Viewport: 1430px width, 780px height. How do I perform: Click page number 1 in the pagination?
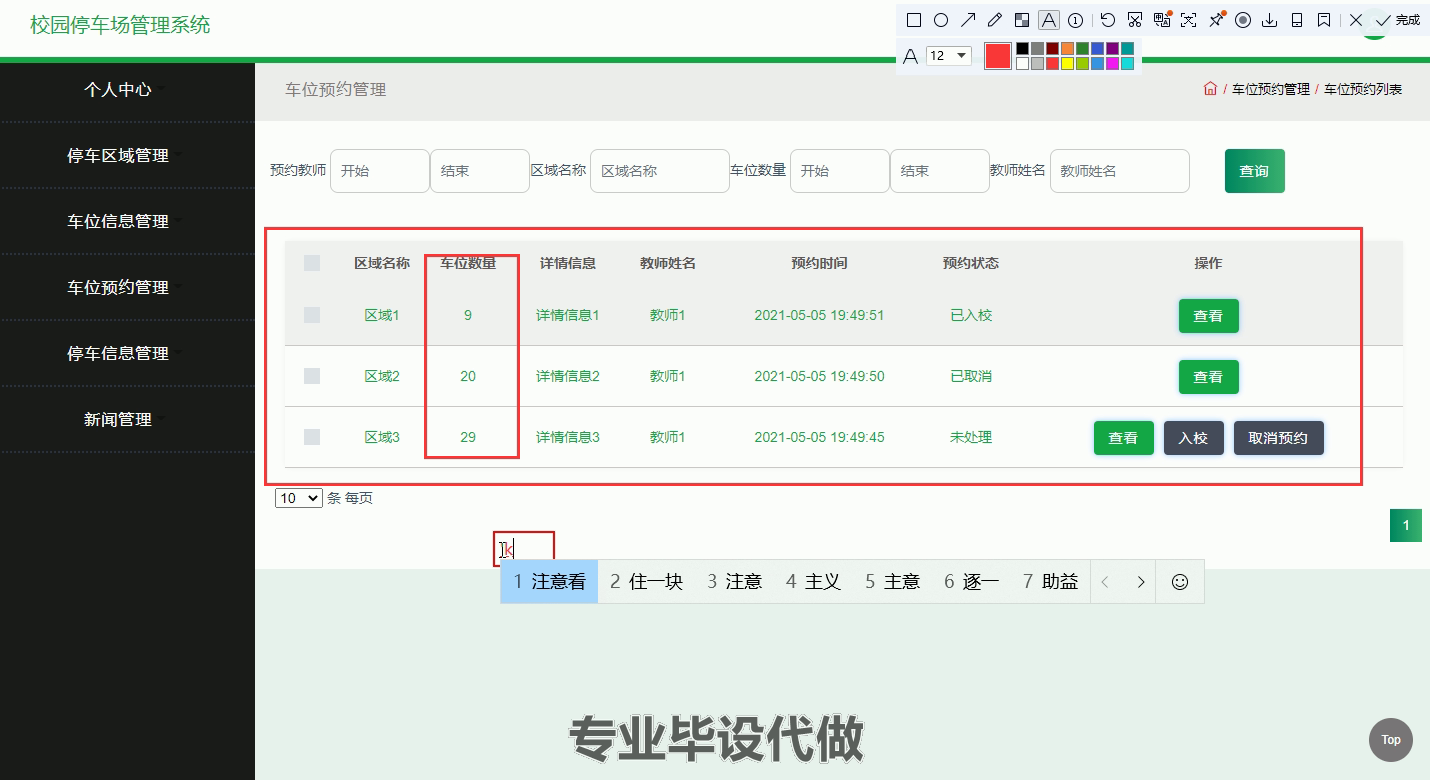[1405, 526]
